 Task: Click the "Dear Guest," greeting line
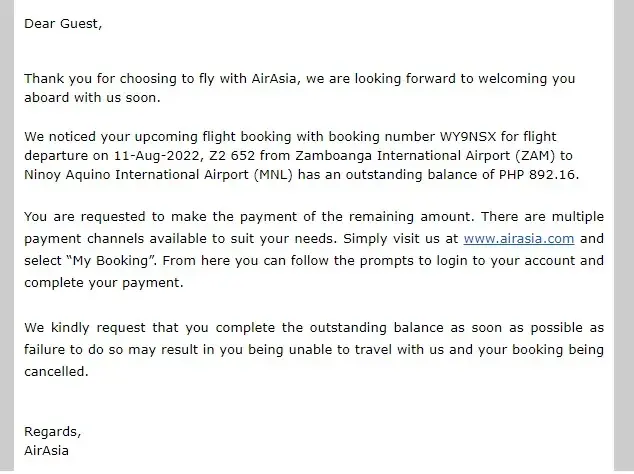[63, 23]
